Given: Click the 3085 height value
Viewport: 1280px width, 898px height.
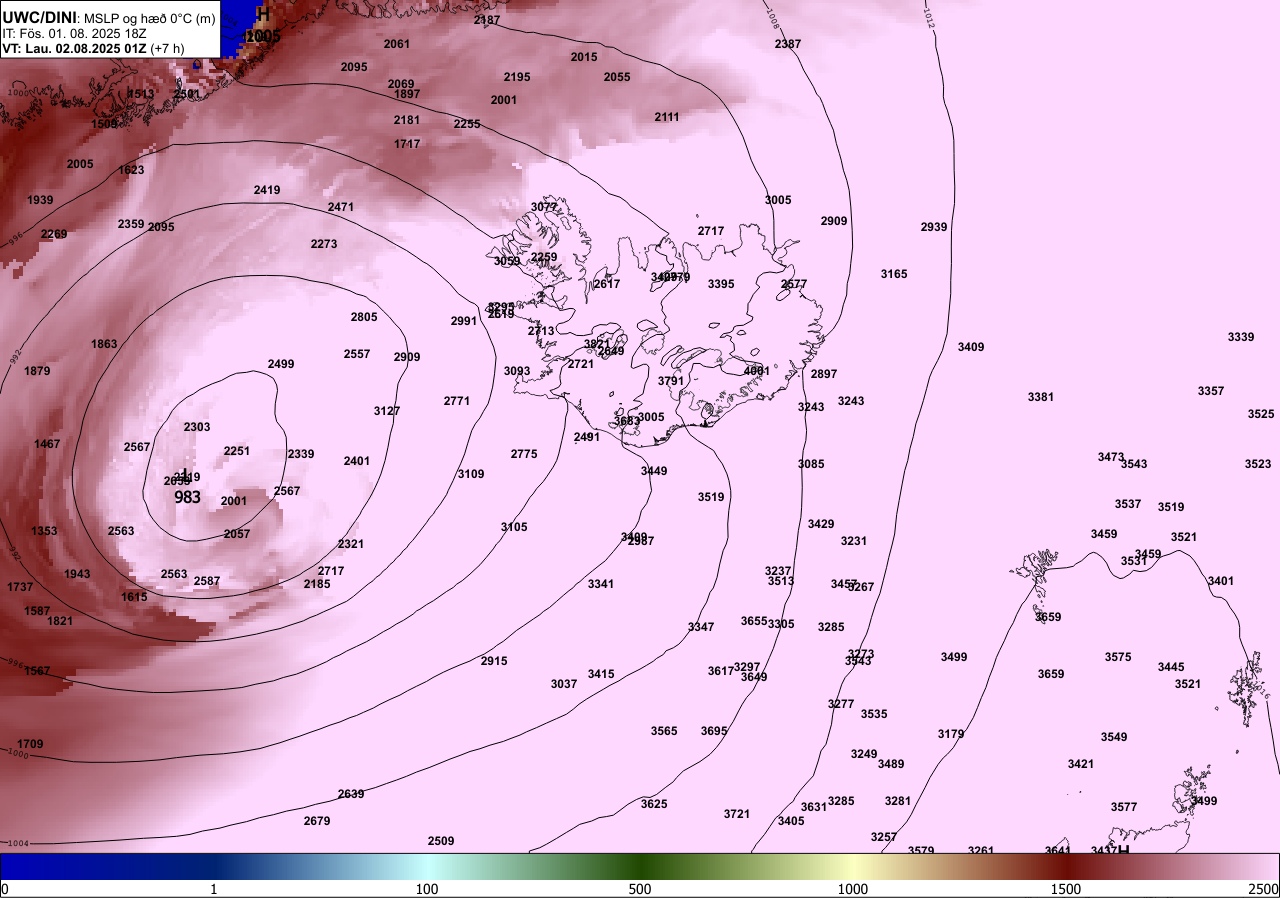Looking at the screenshot, I should pos(811,464).
